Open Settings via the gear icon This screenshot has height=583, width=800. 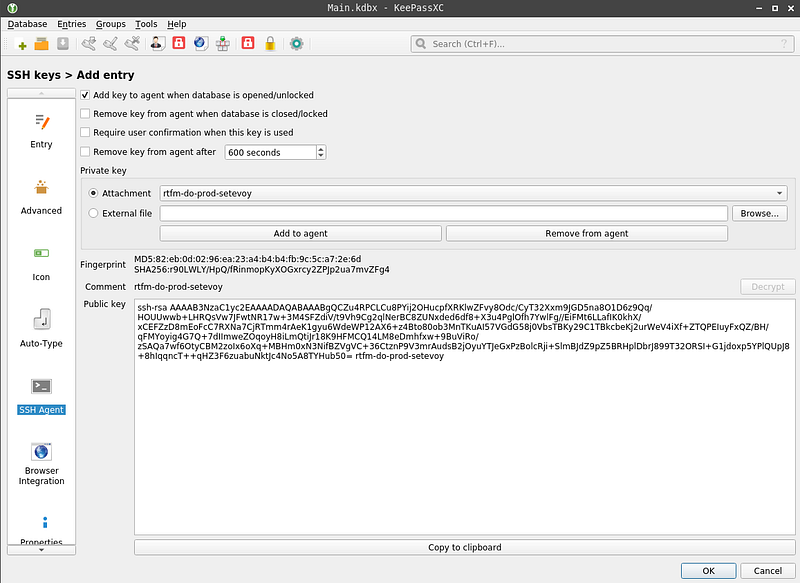tap(296, 44)
